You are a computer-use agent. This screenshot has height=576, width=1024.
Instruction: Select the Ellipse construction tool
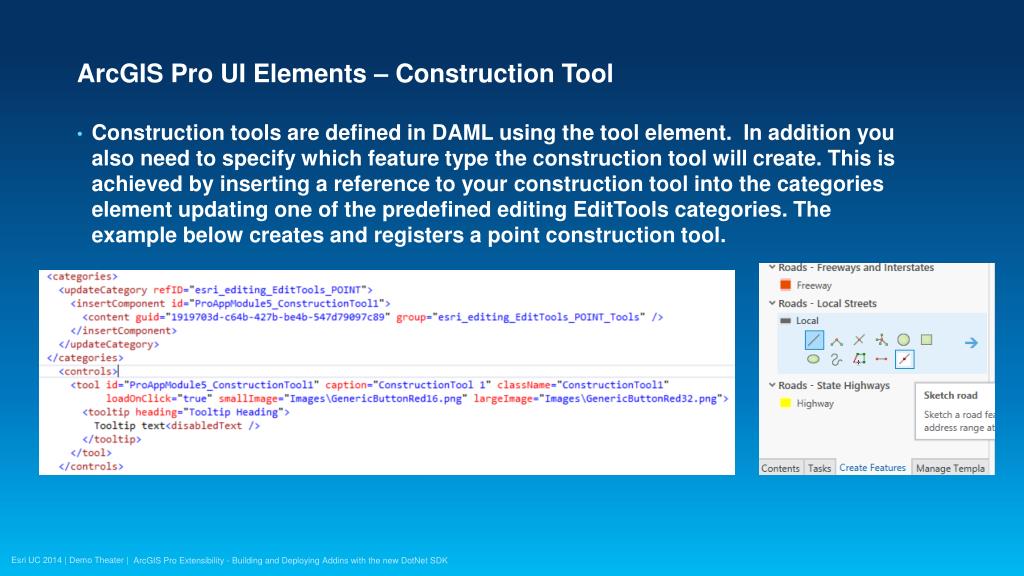point(813,359)
